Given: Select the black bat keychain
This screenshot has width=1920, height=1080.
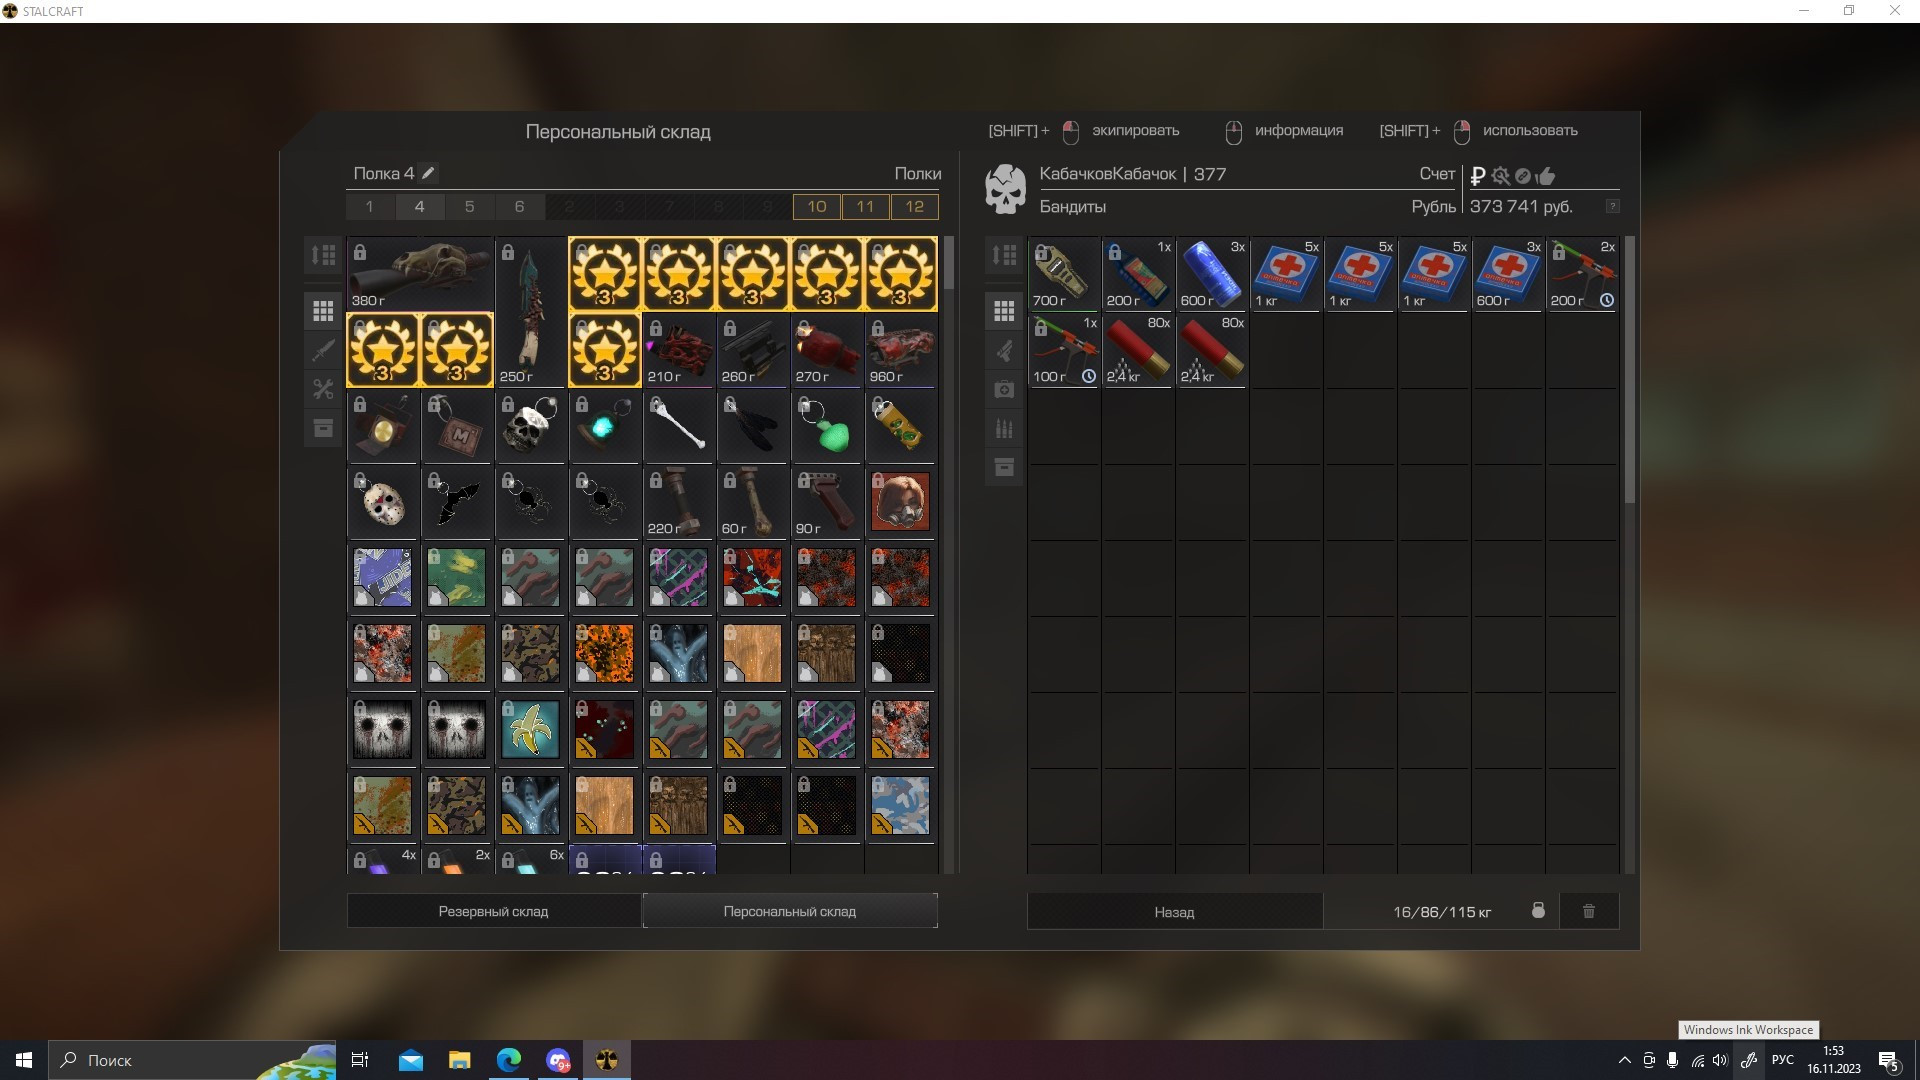Looking at the screenshot, I should (x=457, y=502).
